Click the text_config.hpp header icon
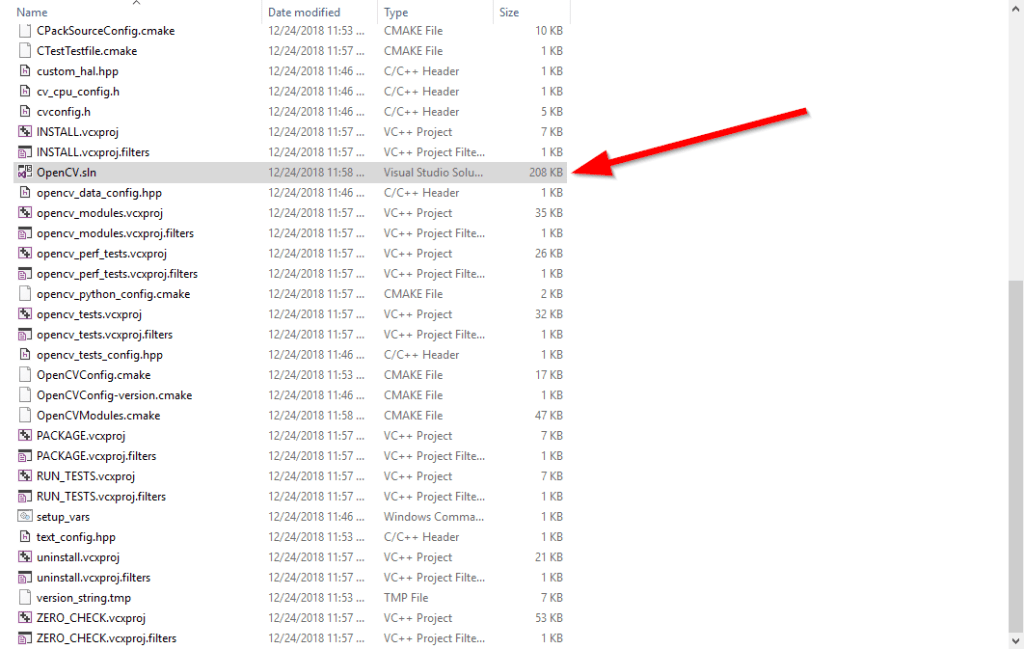Screen dimensions: 1024x649 pos(25,537)
